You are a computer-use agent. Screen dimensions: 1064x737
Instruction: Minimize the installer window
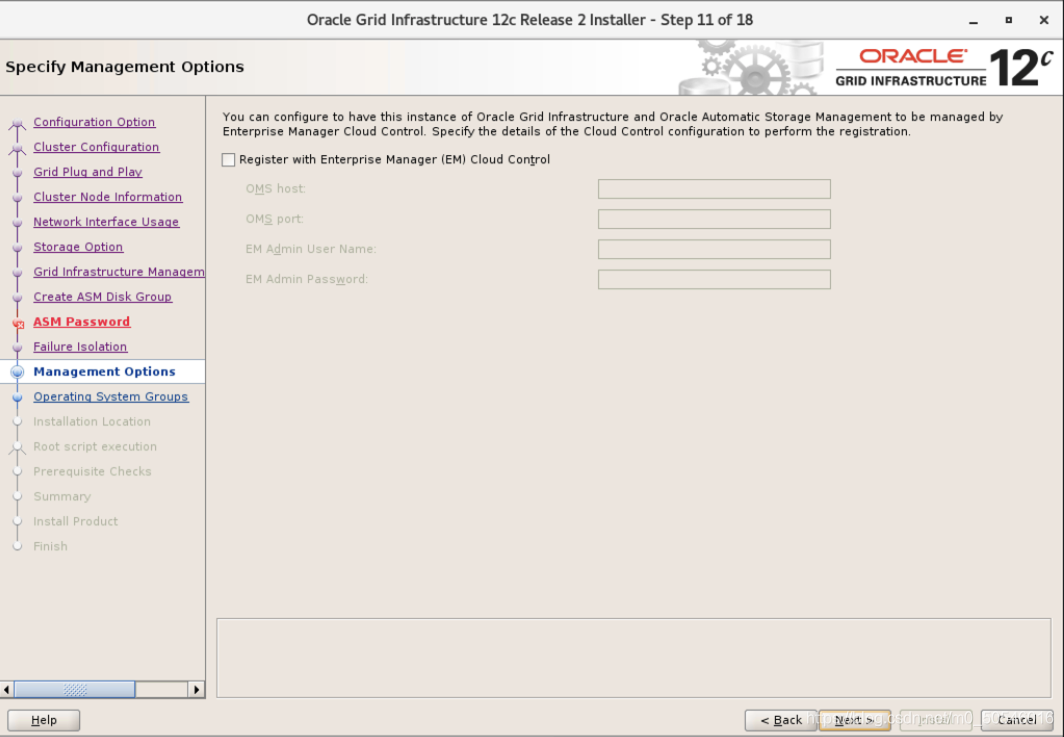click(973, 20)
